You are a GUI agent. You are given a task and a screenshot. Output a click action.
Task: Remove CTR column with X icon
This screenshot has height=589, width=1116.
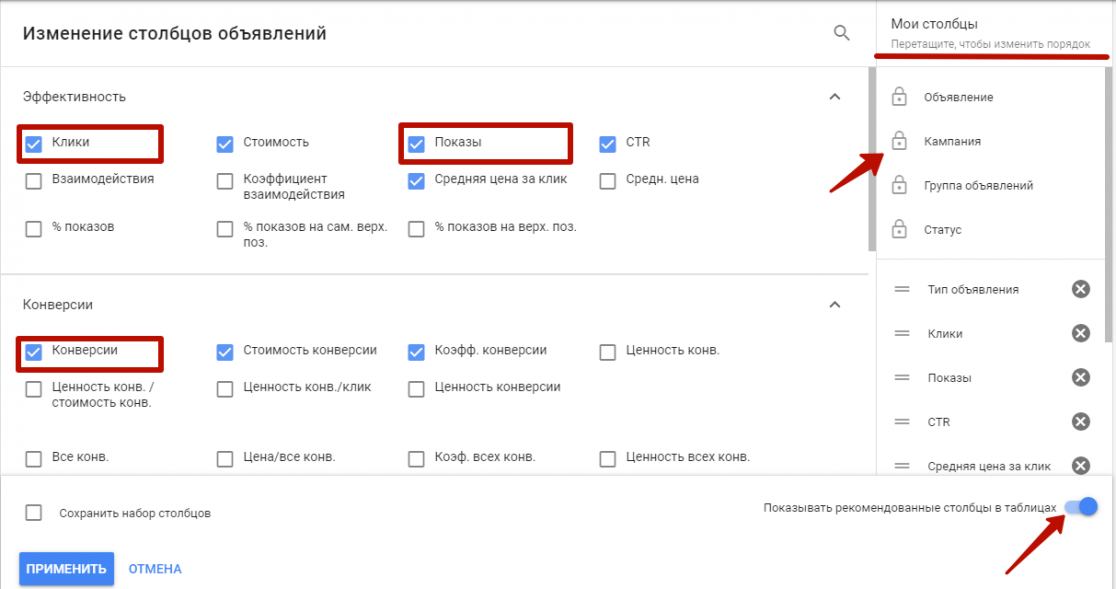point(1080,421)
